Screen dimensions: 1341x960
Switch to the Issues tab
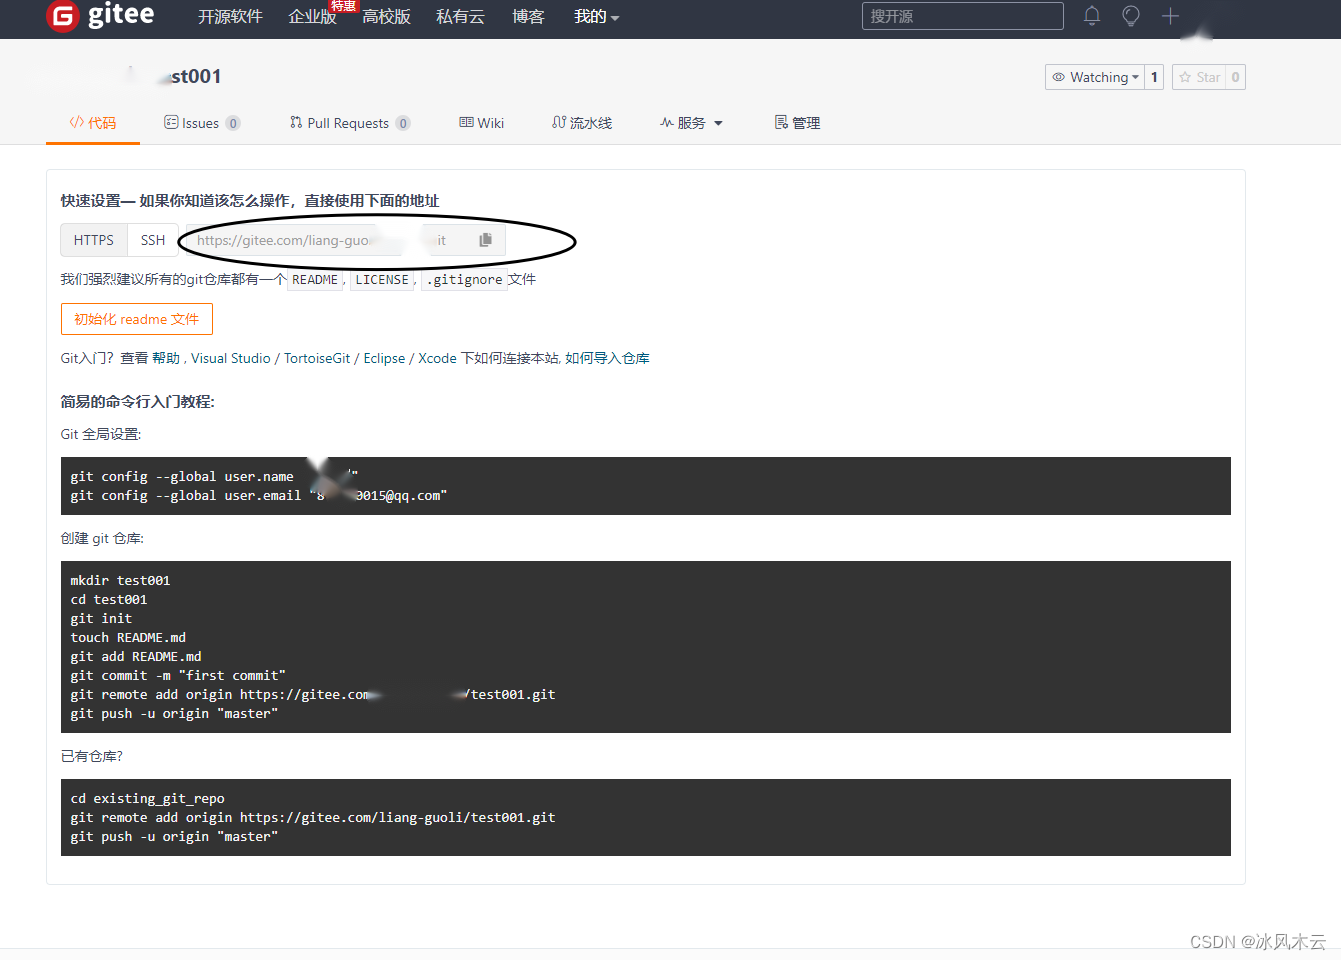point(202,123)
